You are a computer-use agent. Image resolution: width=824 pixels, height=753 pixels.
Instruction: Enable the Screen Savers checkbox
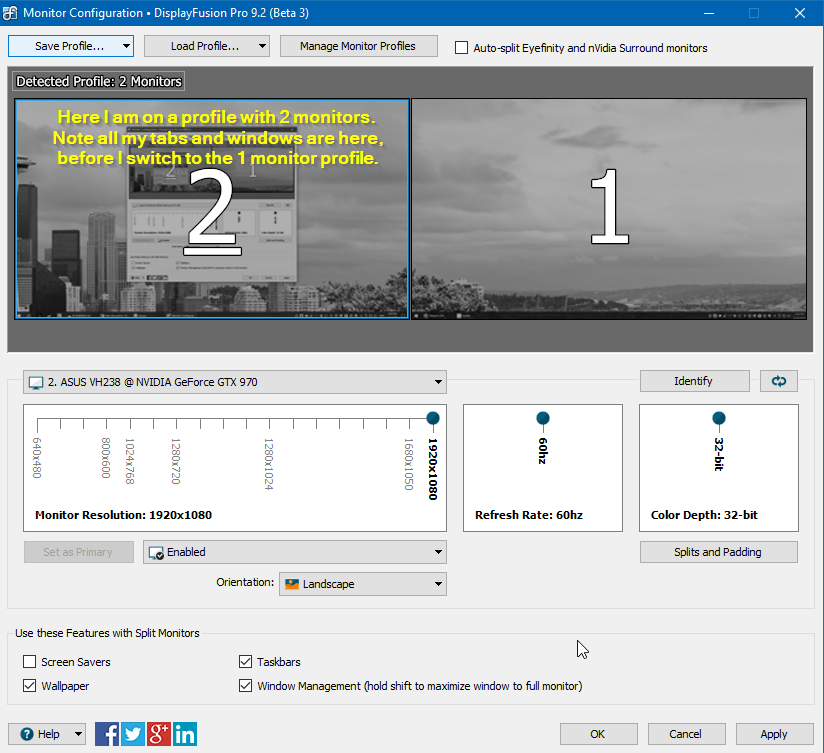(x=30, y=662)
